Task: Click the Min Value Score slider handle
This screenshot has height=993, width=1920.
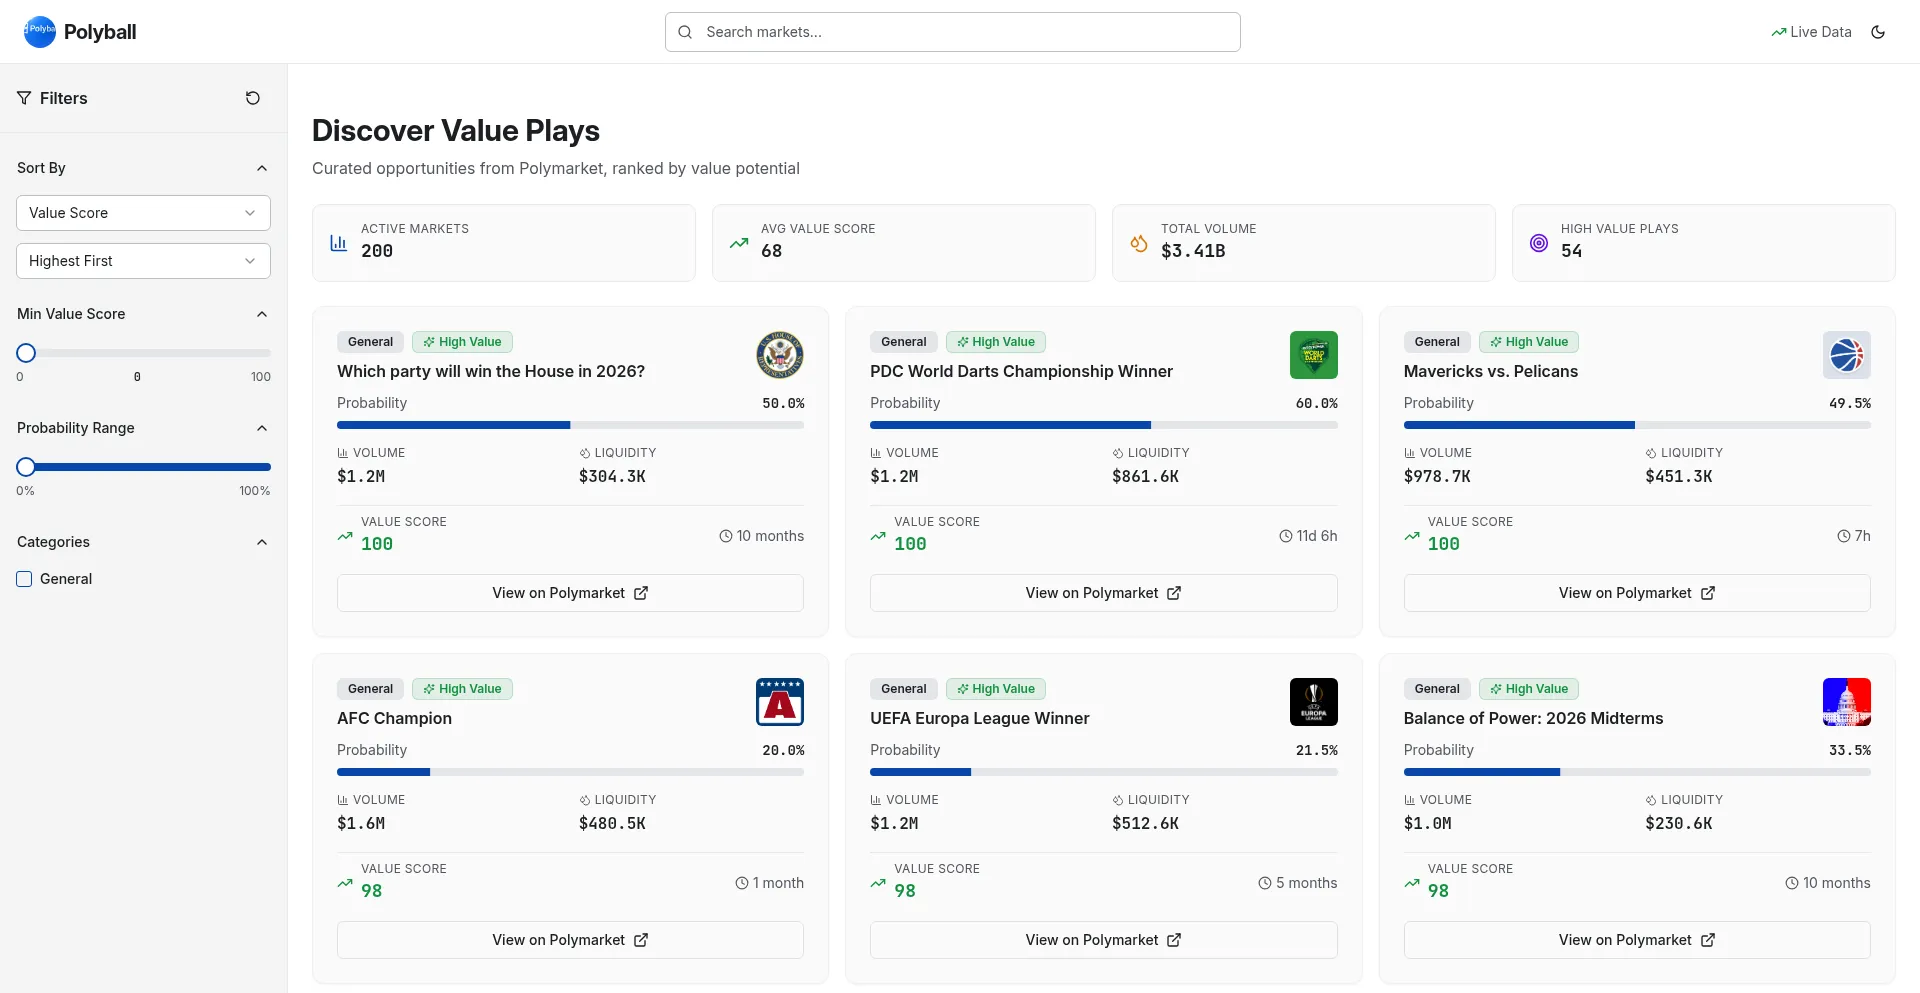Action: [26, 353]
